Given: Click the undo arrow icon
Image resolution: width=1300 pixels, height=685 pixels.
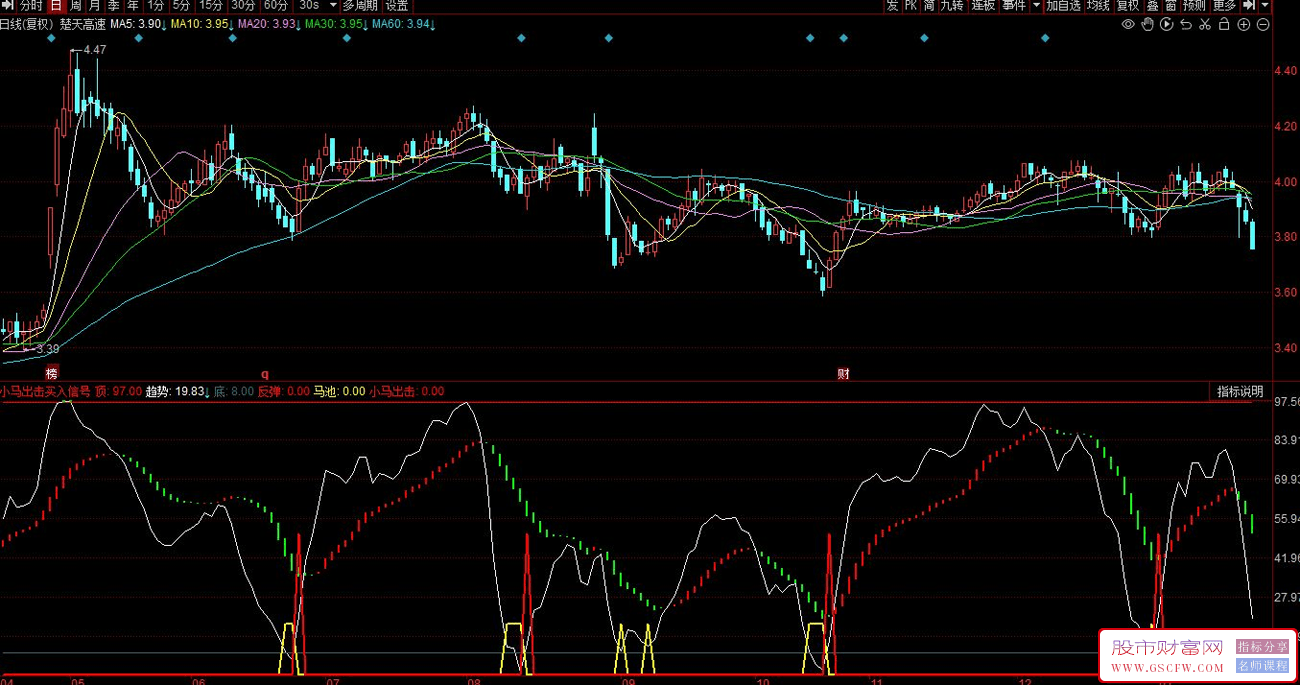Looking at the screenshot, I should click(1186, 24).
